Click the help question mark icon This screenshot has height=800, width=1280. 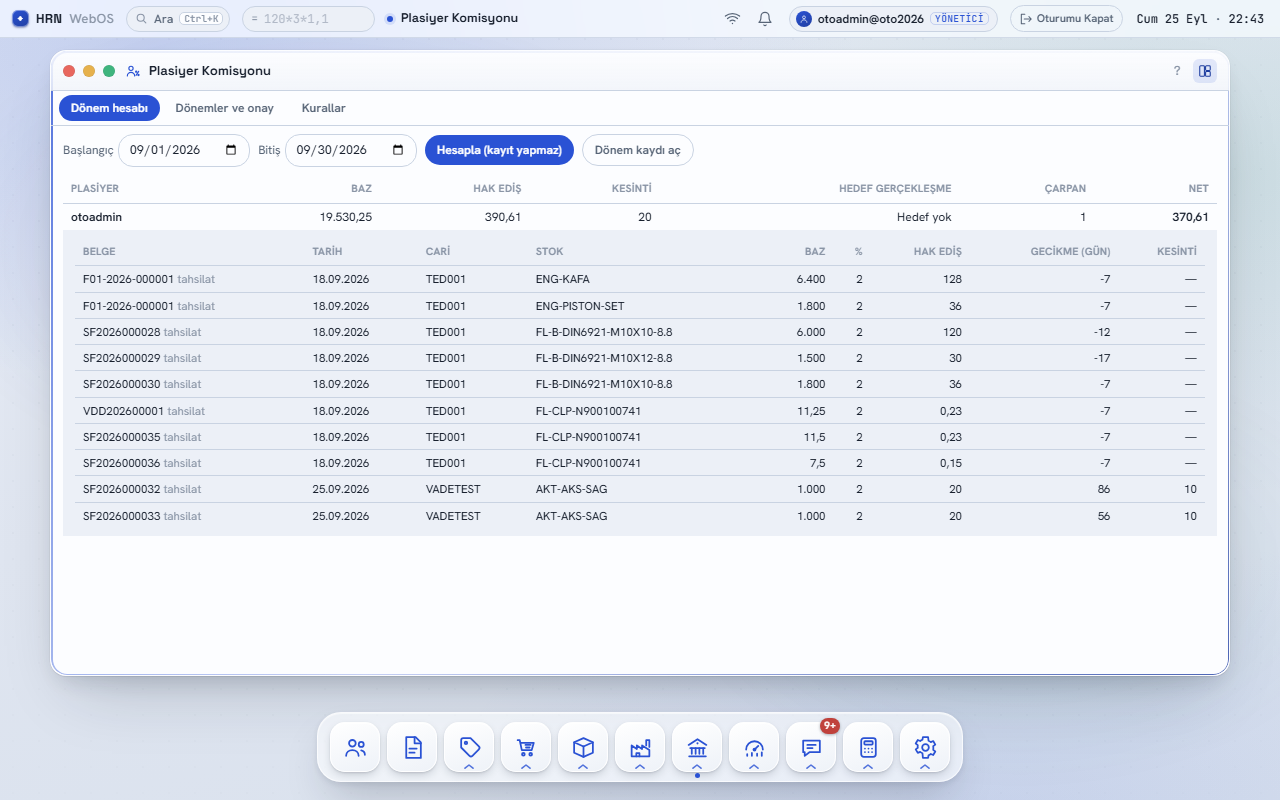[1177, 71]
